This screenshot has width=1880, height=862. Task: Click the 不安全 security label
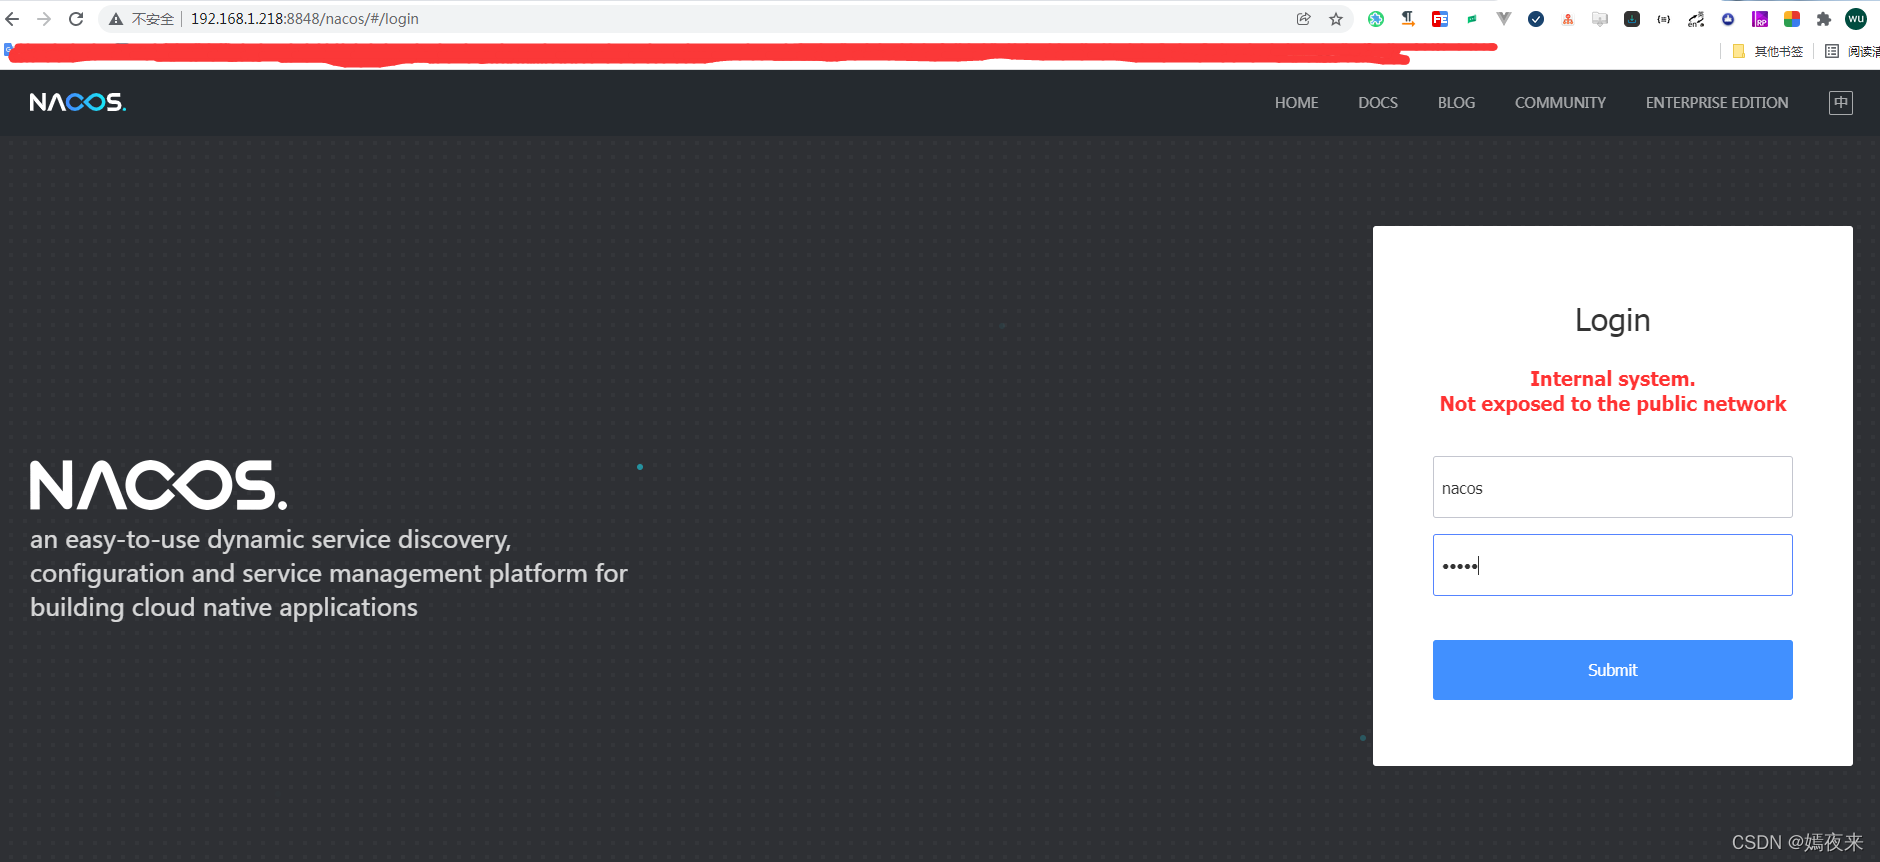(152, 19)
